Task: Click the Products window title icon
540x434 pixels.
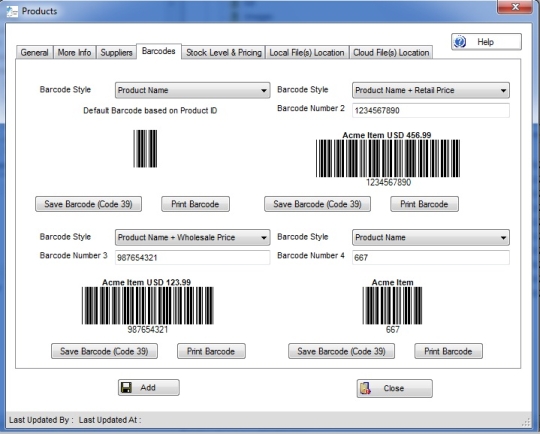Action: tap(12, 11)
